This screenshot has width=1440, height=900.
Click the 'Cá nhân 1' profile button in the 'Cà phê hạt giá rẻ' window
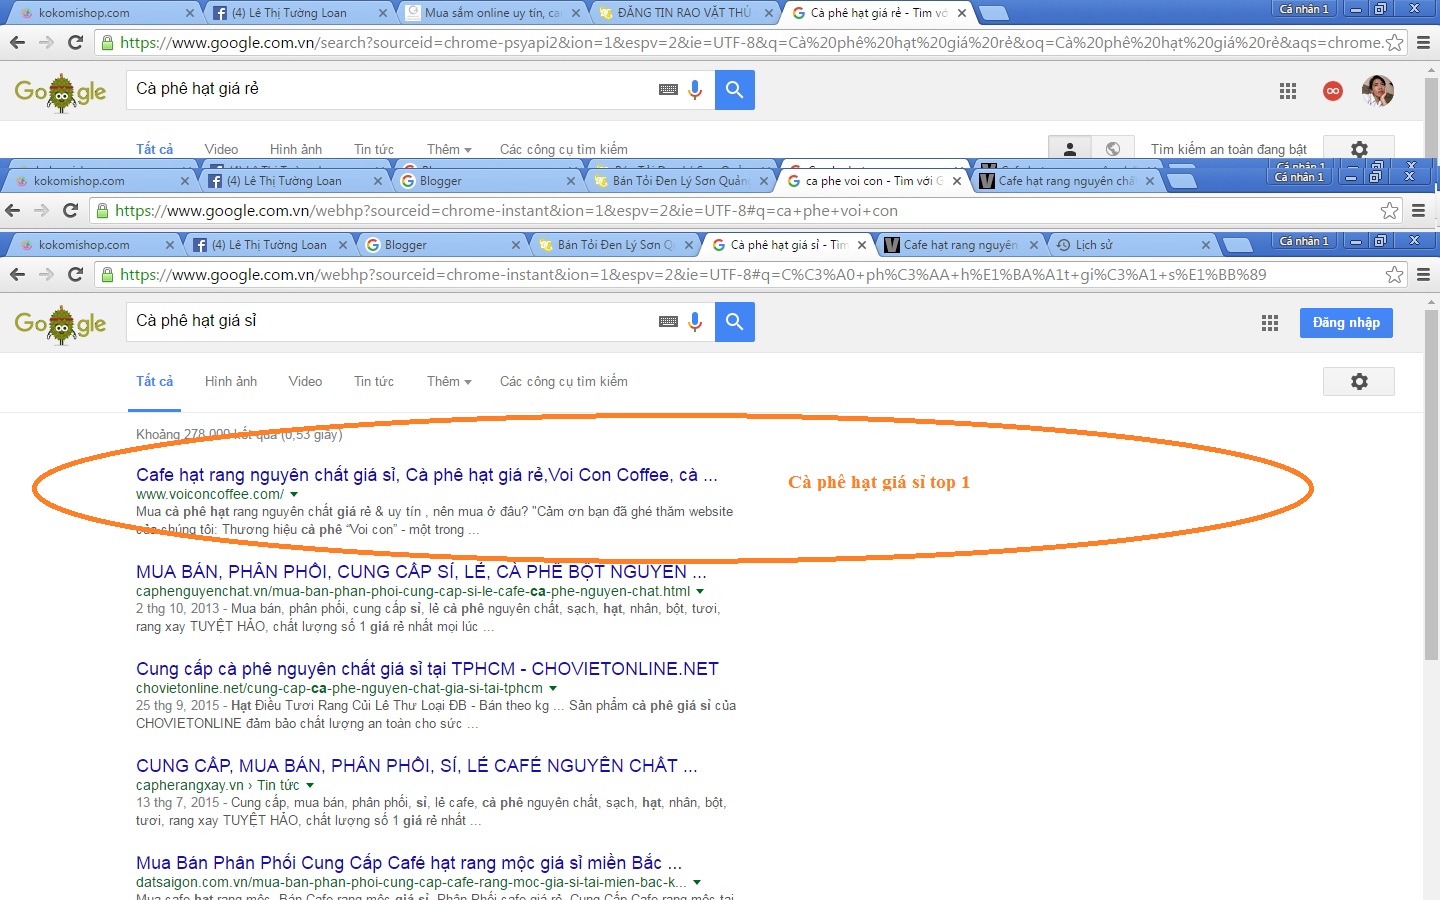(1304, 9)
